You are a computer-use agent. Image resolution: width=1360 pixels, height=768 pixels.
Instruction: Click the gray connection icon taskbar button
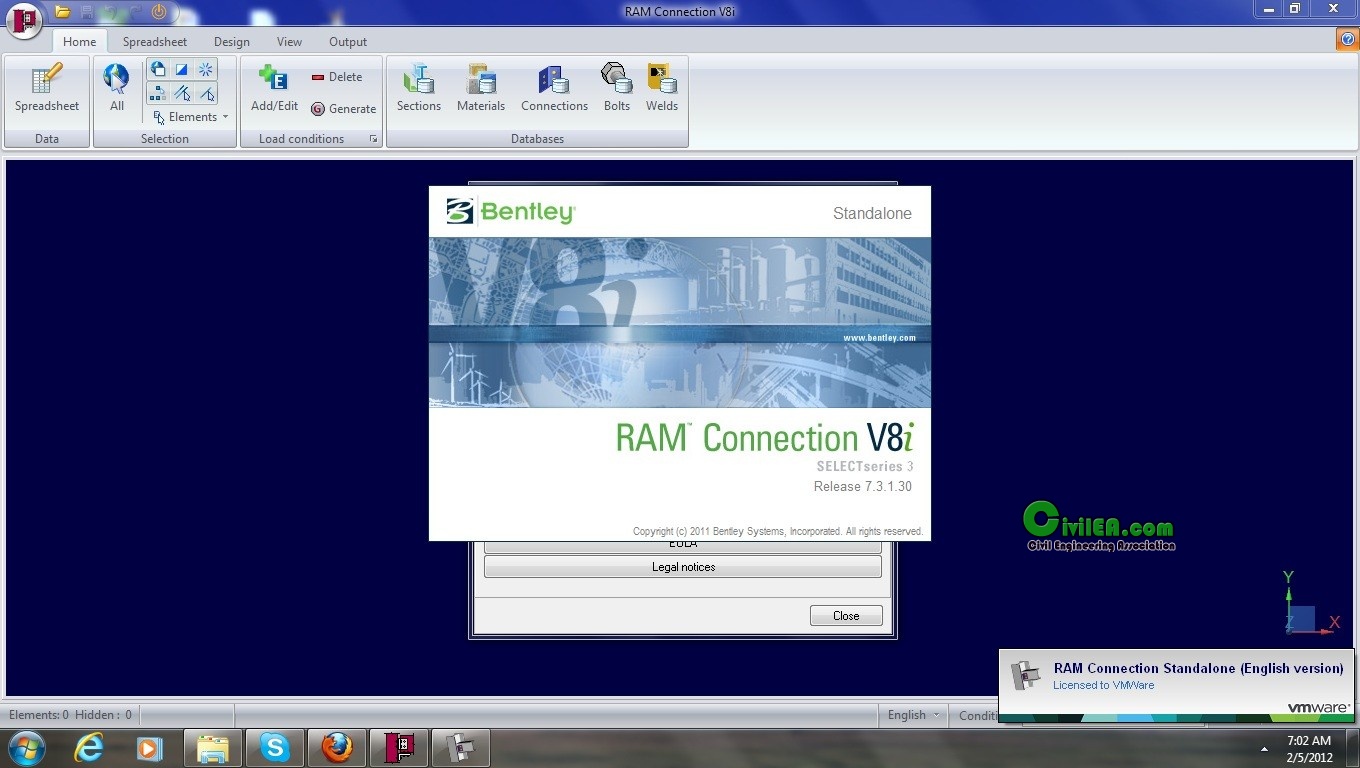[x=461, y=747]
